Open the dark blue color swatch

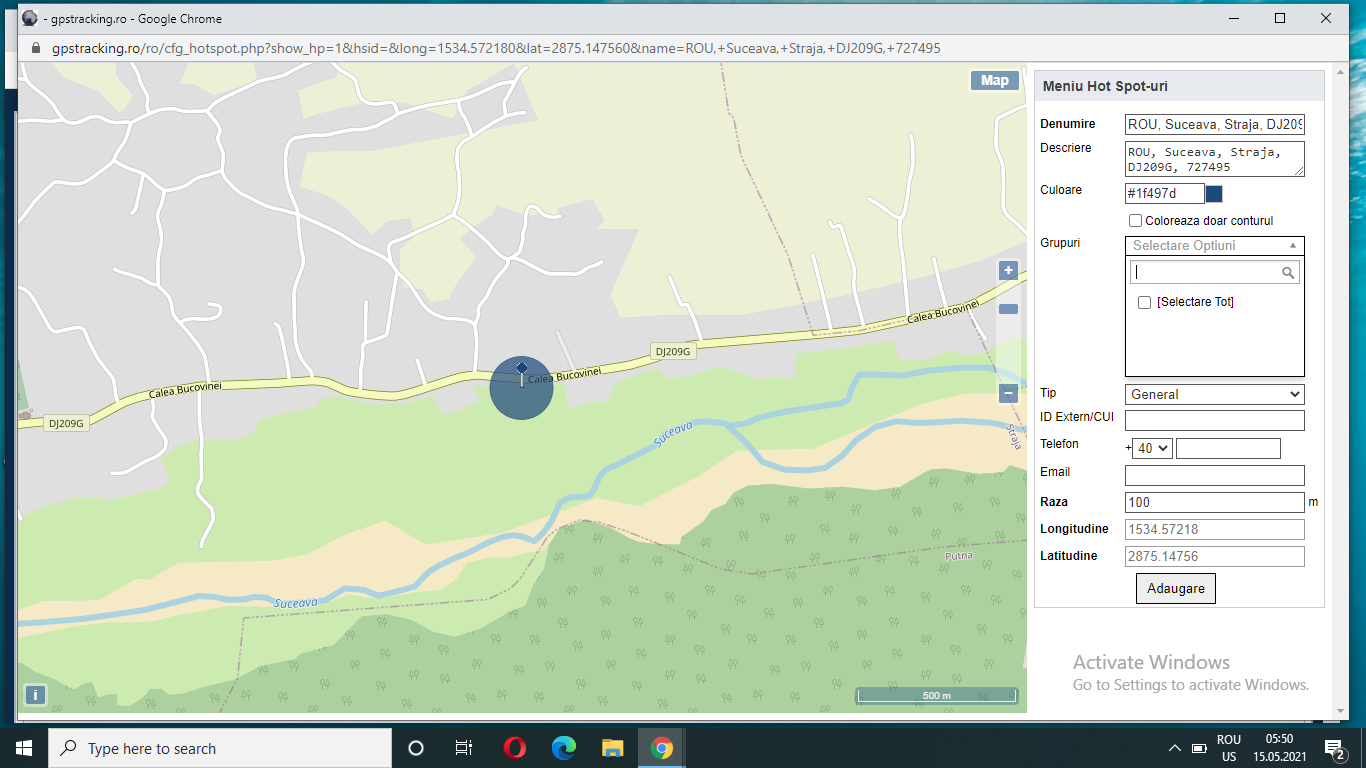[1214, 193]
